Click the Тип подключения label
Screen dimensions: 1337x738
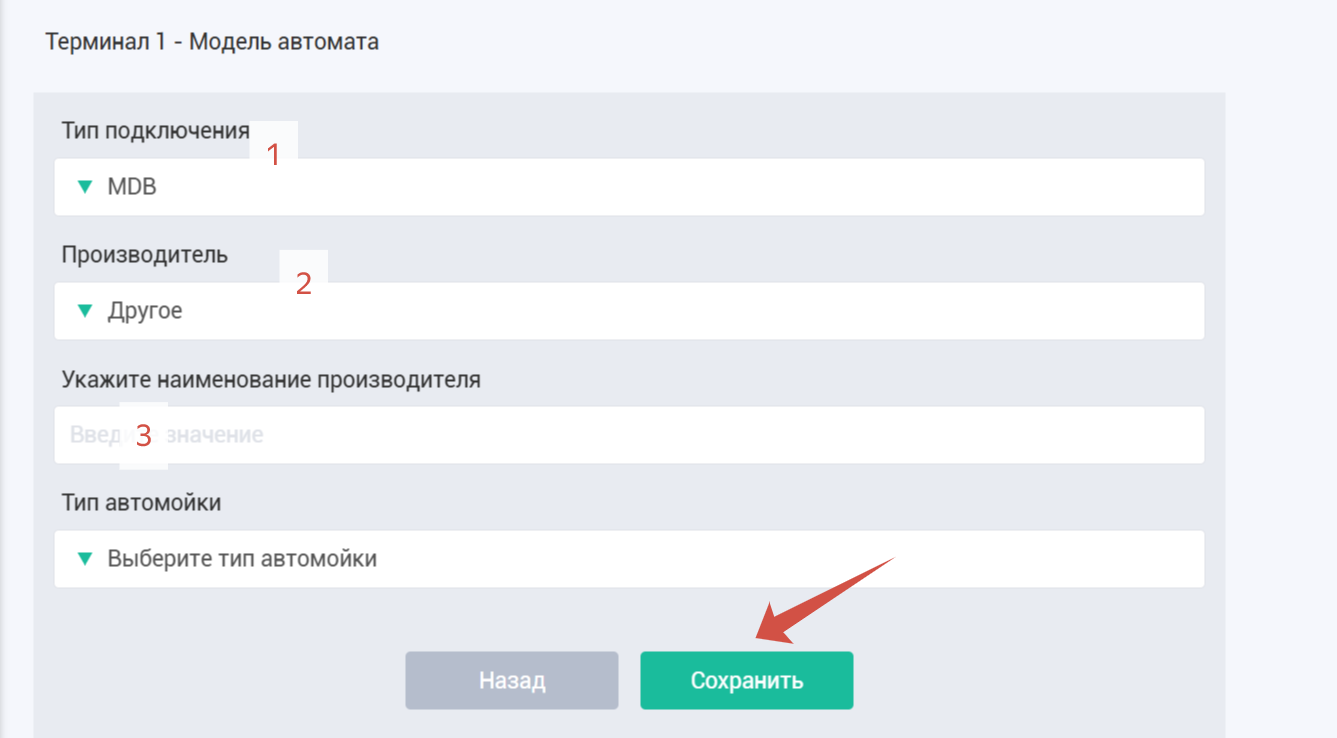pos(155,131)
